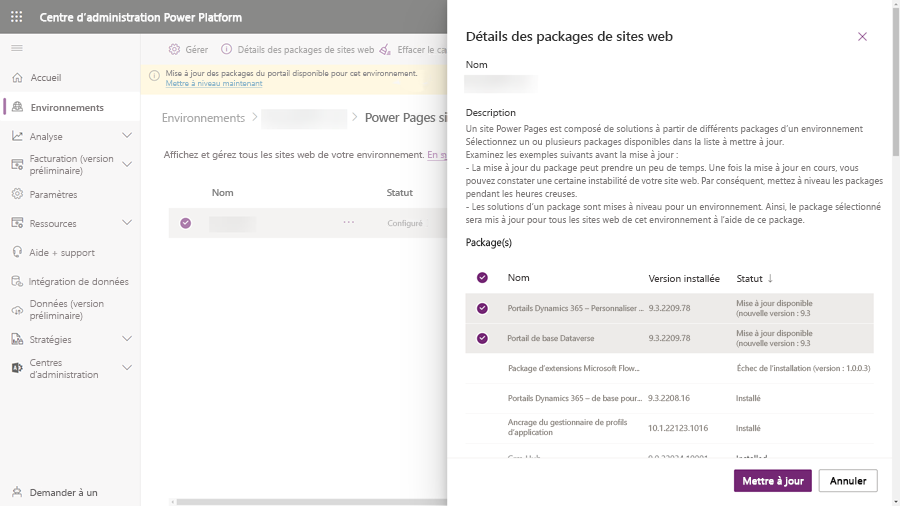Screen dimensions: 900x506
Task: Collapse the navigation hamburger menu
Action: (x=17, y=48)
